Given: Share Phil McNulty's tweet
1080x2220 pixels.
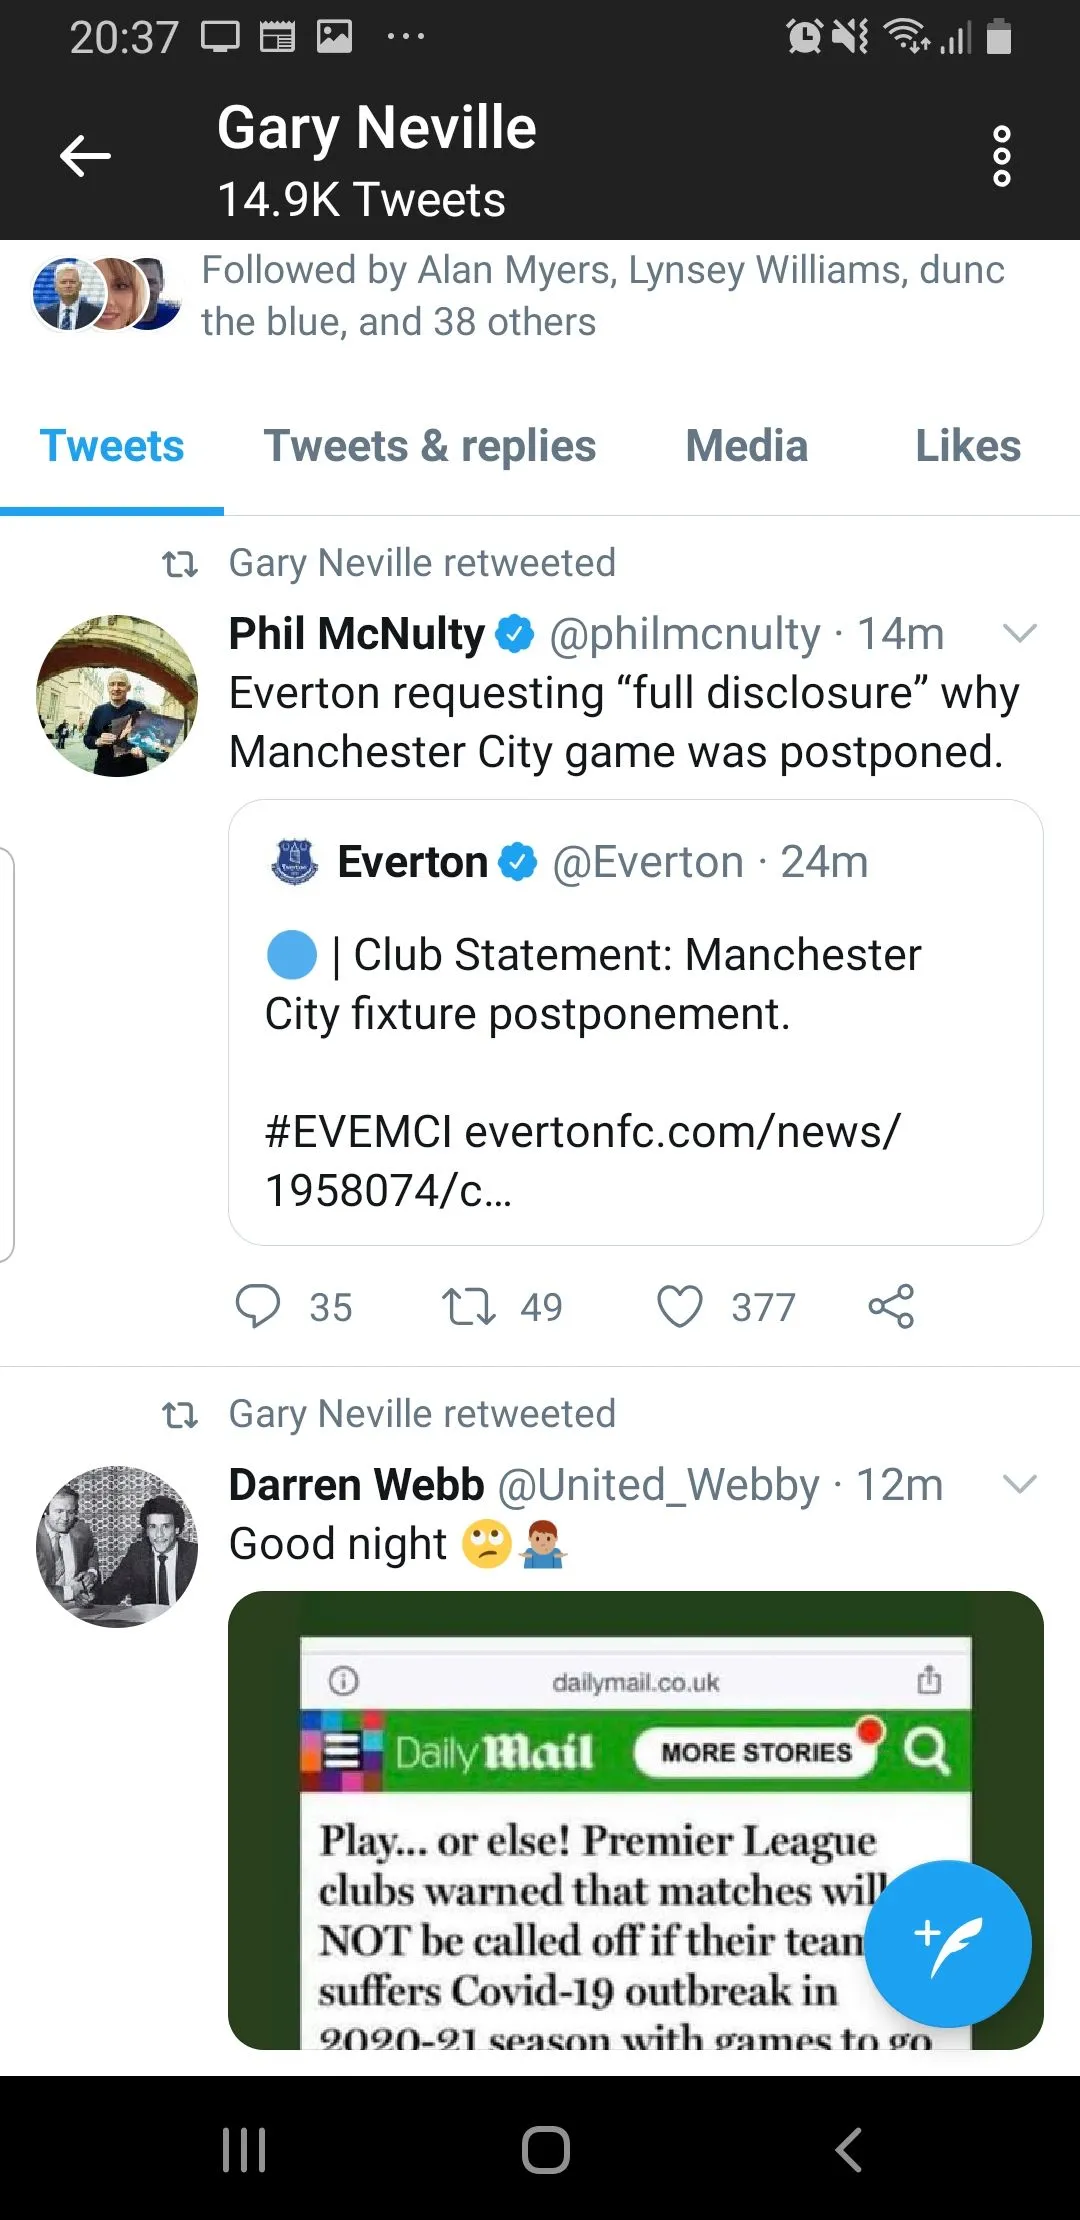Looking at the screenshot, I should pyautogui.click(x=891, y=1306).
